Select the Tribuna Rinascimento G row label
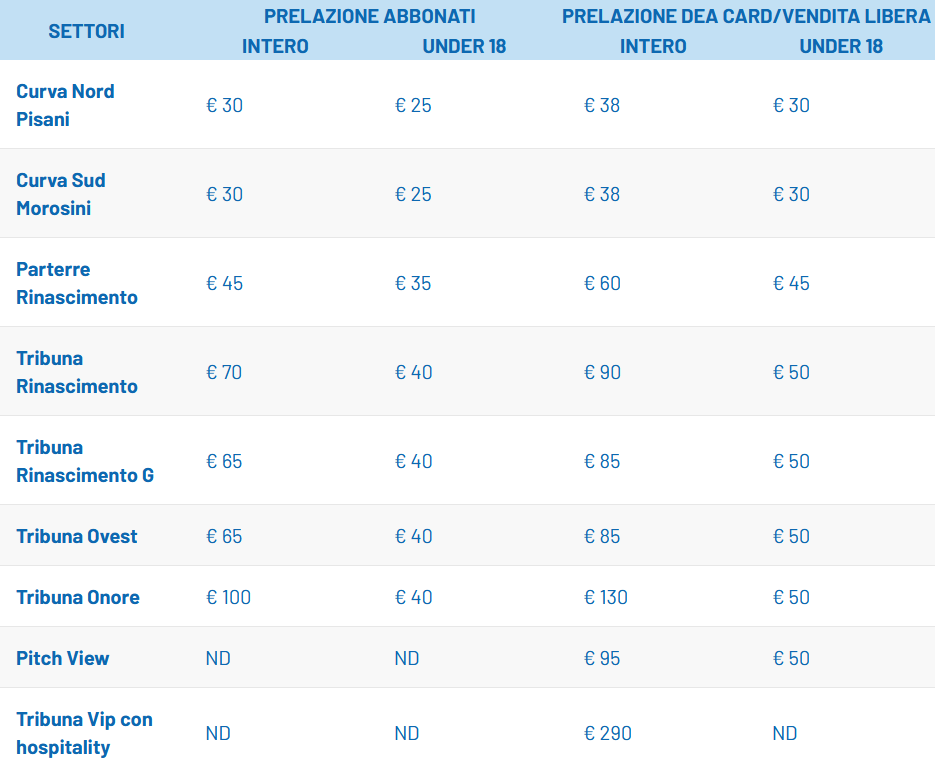The image size is (938, 760). (85, 461)
